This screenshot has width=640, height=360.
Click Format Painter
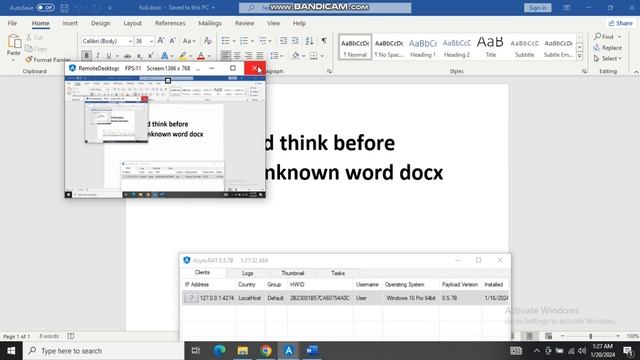48,60
